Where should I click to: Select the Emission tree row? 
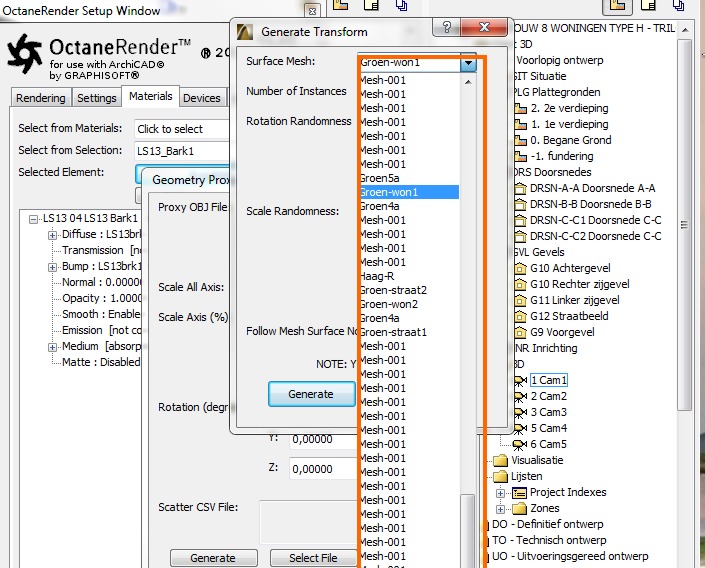(102, 330)
